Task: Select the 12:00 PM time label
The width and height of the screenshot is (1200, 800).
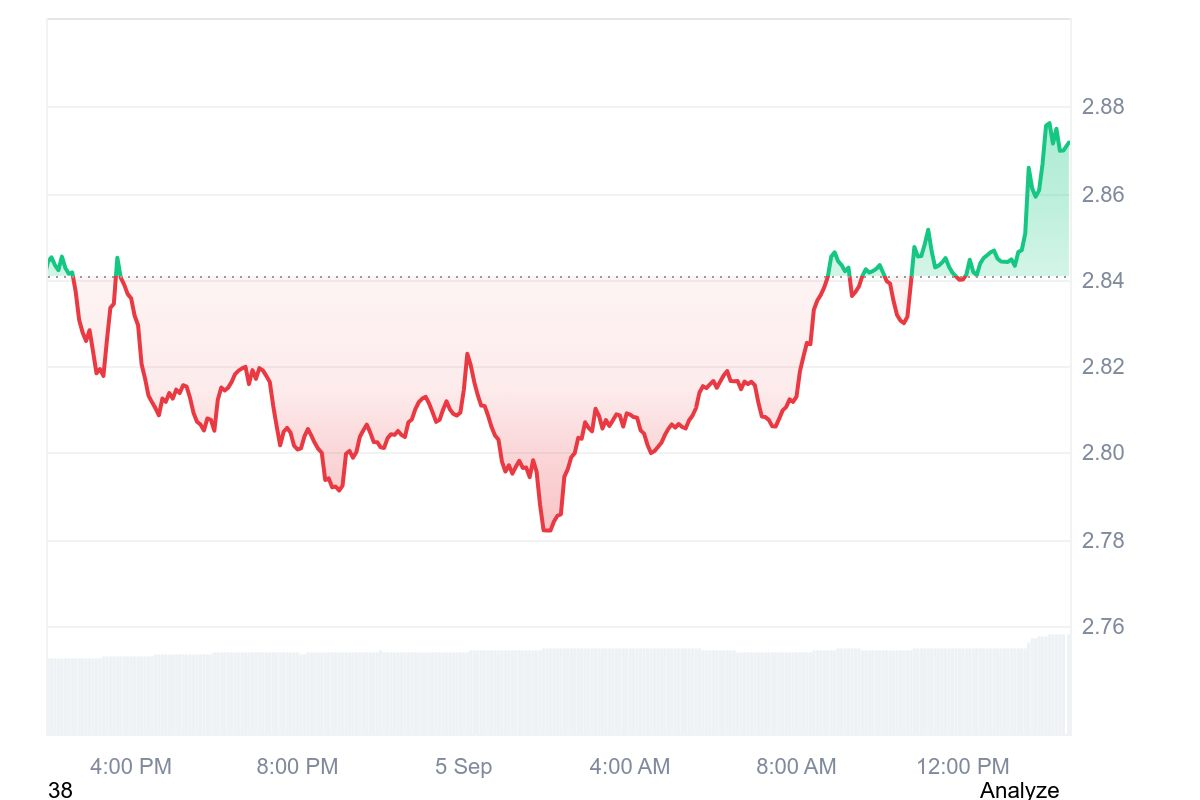Action: coord(962,767)
